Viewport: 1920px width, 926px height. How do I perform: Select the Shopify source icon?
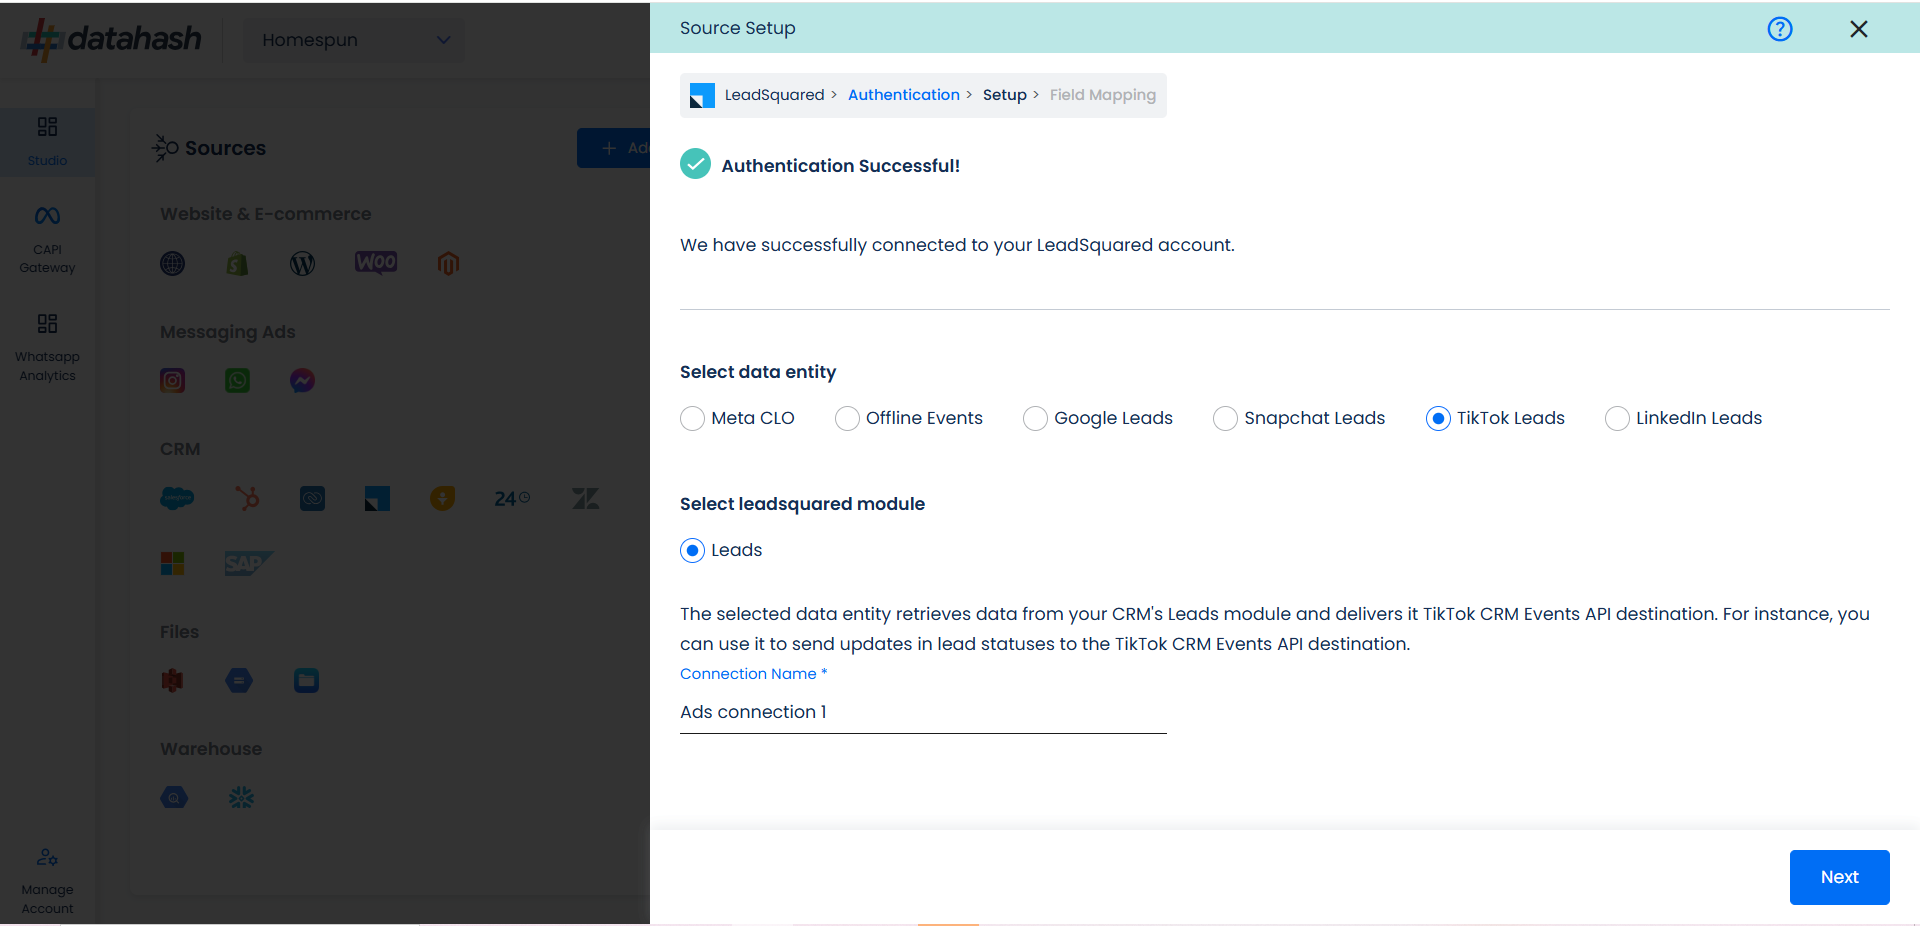[x=237, y=263]
